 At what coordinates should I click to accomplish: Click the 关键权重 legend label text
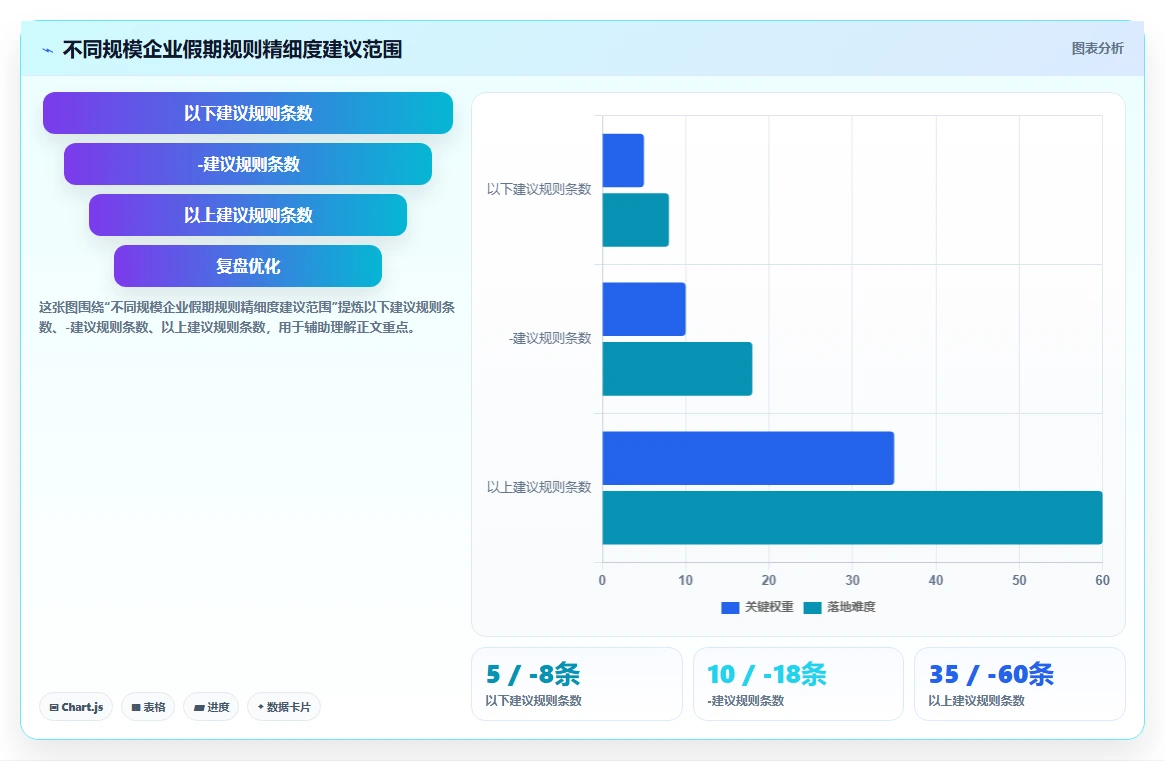click(769, 607)
